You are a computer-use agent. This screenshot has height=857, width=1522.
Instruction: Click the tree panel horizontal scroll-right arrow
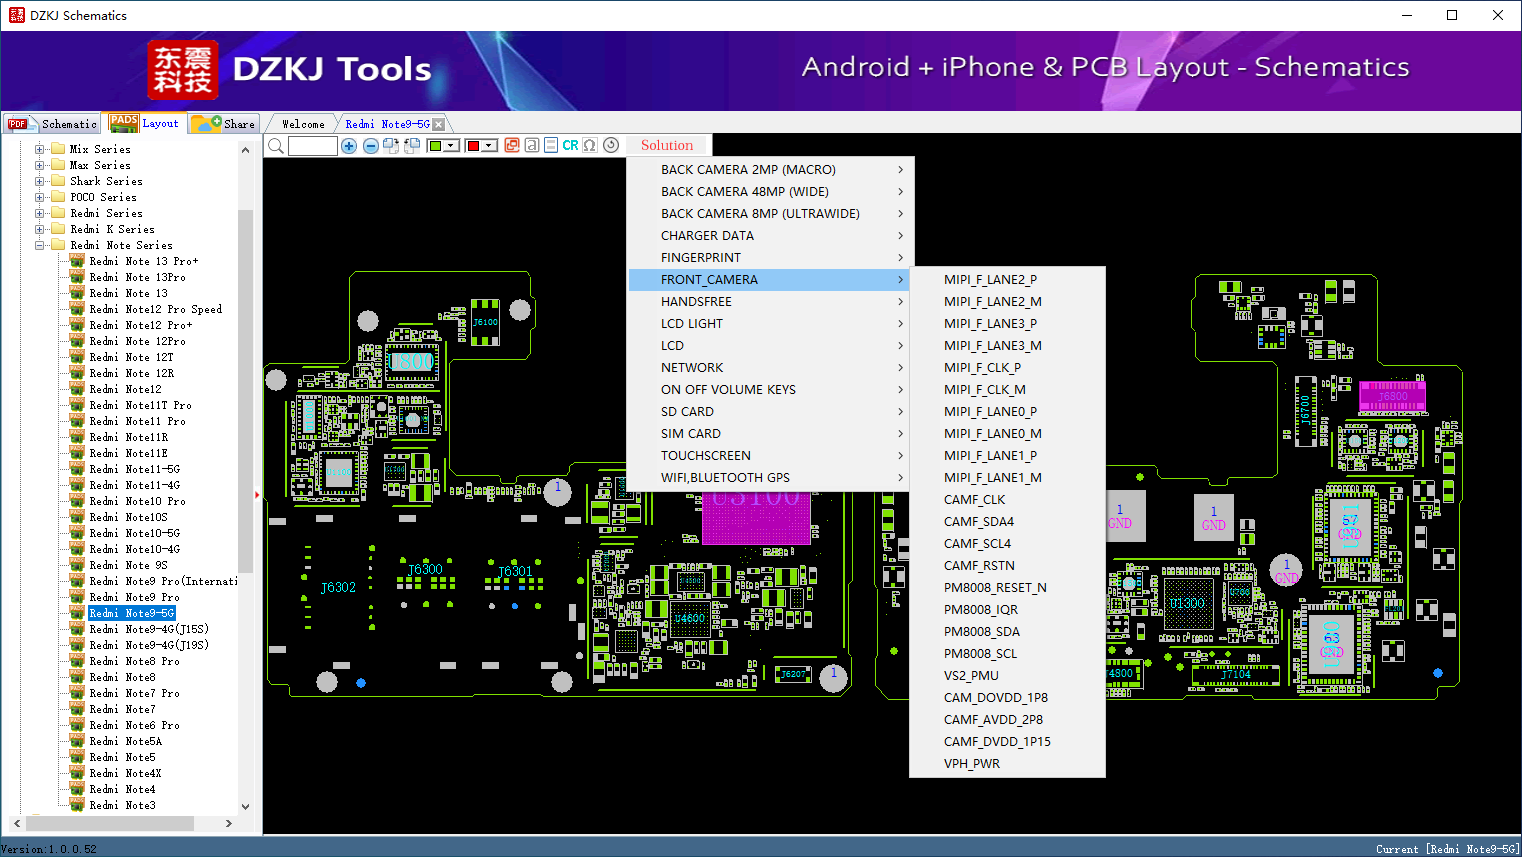tap(229, 824)
